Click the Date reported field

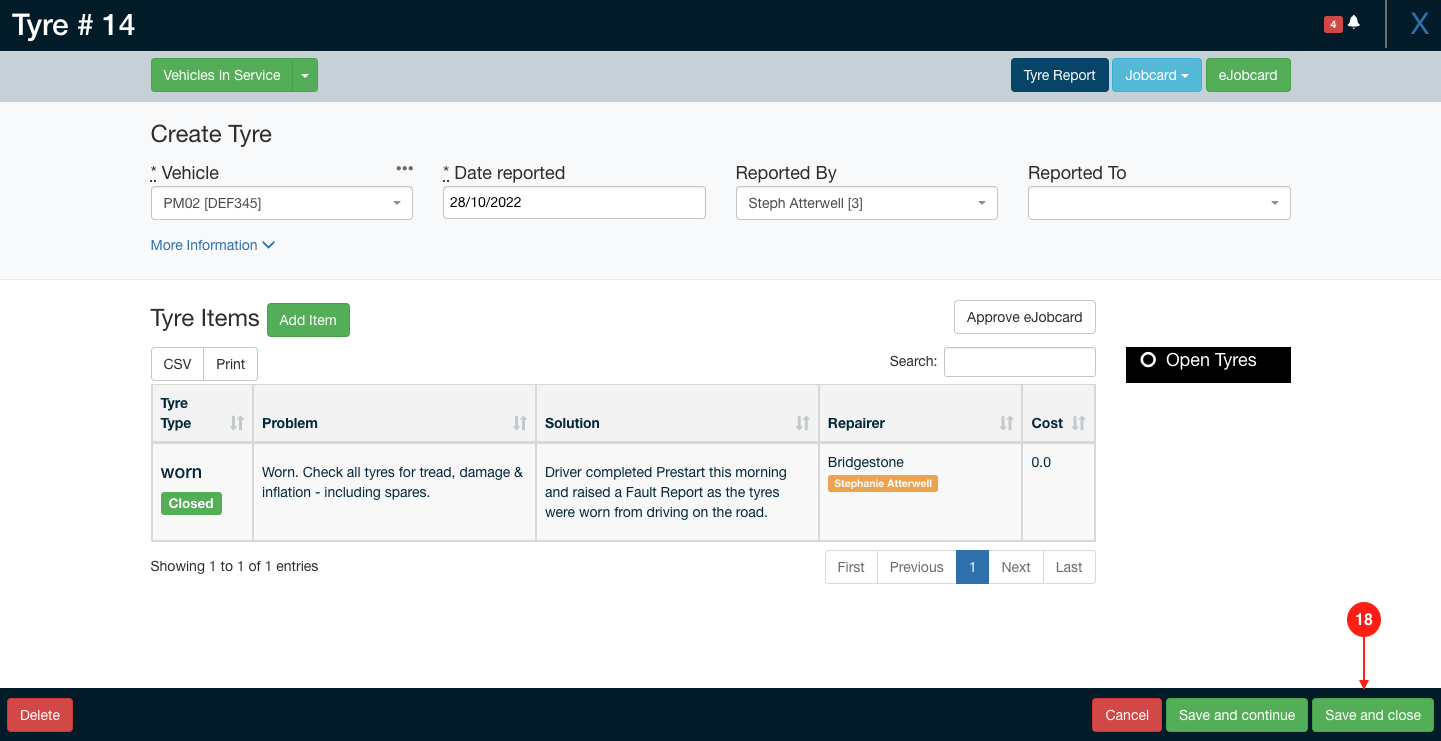coord(574,202)
